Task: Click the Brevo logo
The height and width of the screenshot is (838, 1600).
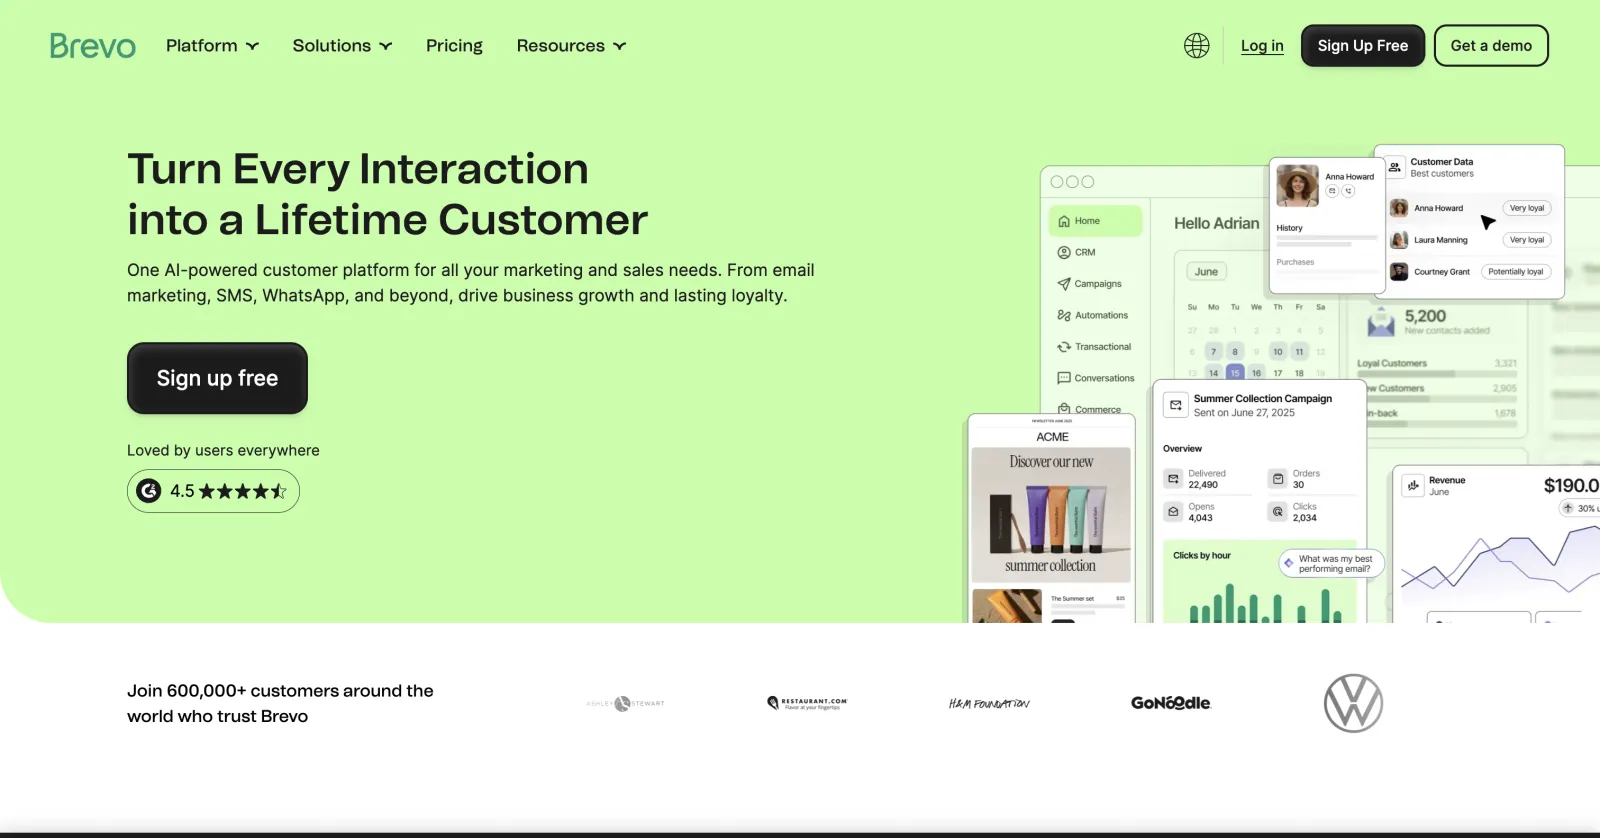Action: [x=92, y=46]
